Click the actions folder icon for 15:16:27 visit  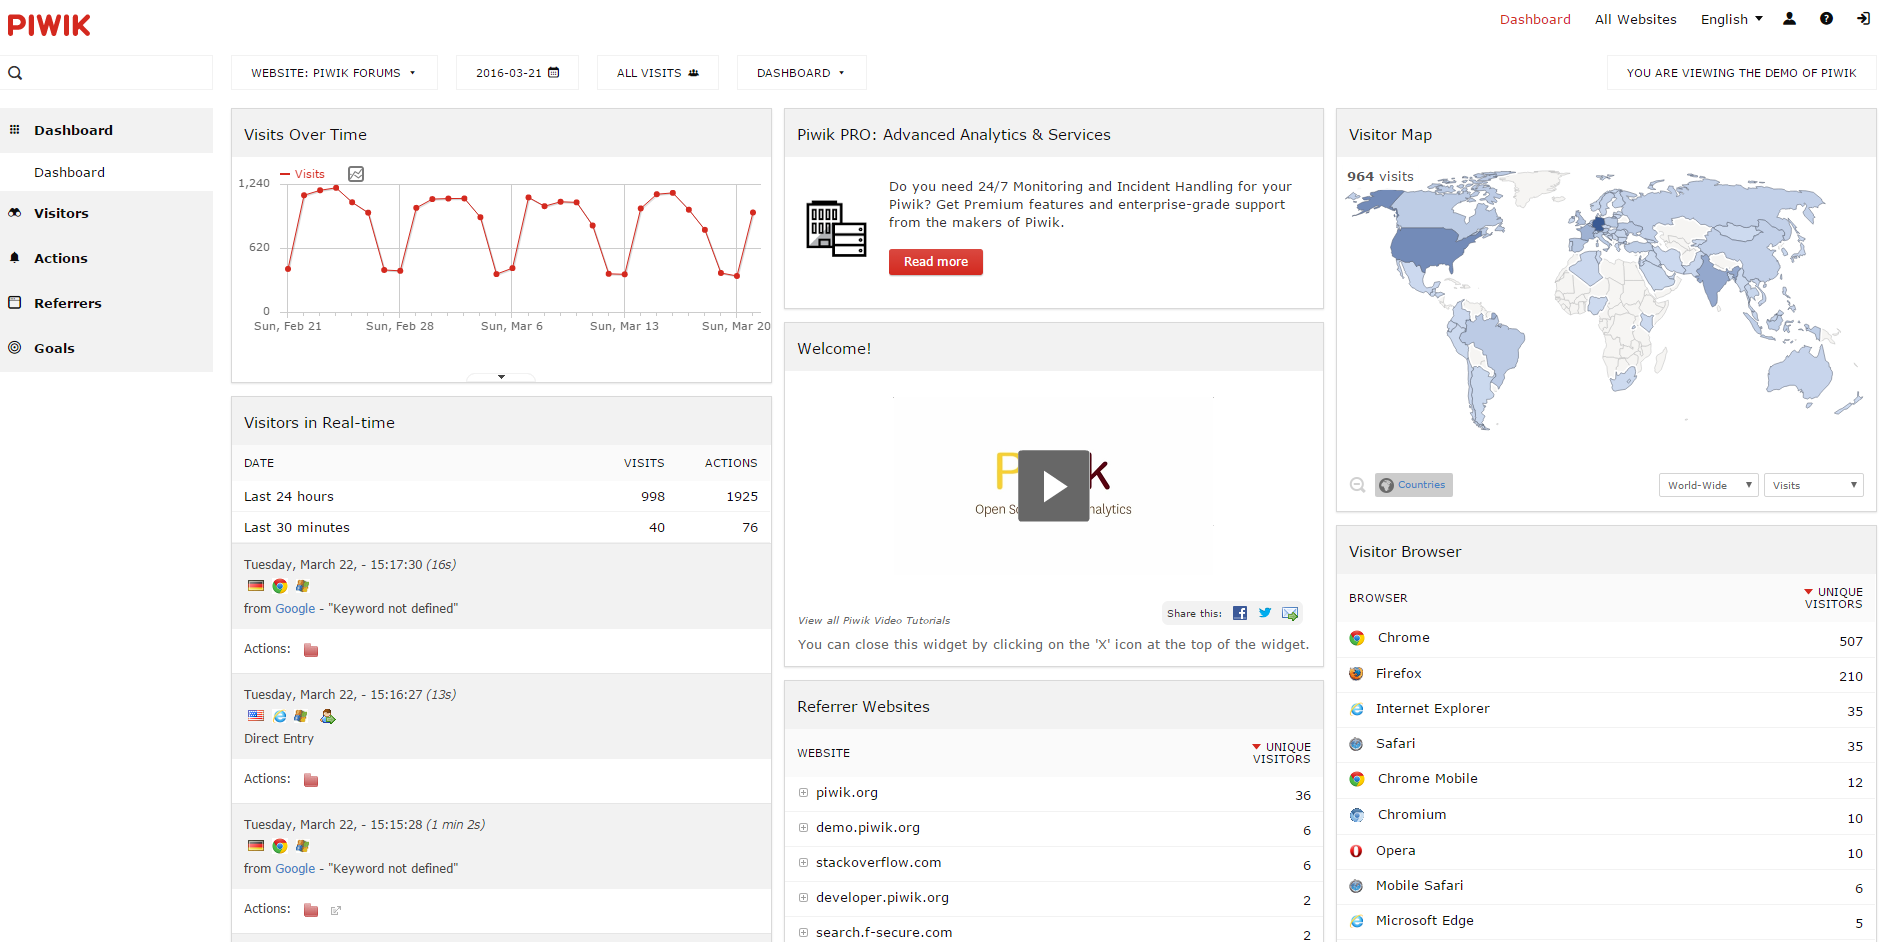[x=311, y=780]
